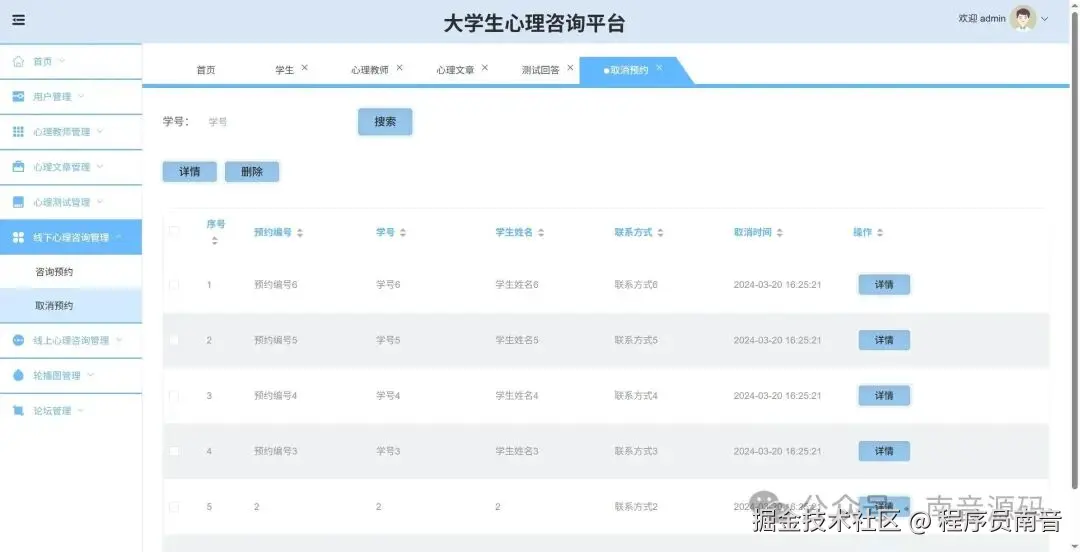This screenshot has height=552, width=1080.
Task: Click the 心理文章管理 briefcase icon
Action: tap(19, 167)
